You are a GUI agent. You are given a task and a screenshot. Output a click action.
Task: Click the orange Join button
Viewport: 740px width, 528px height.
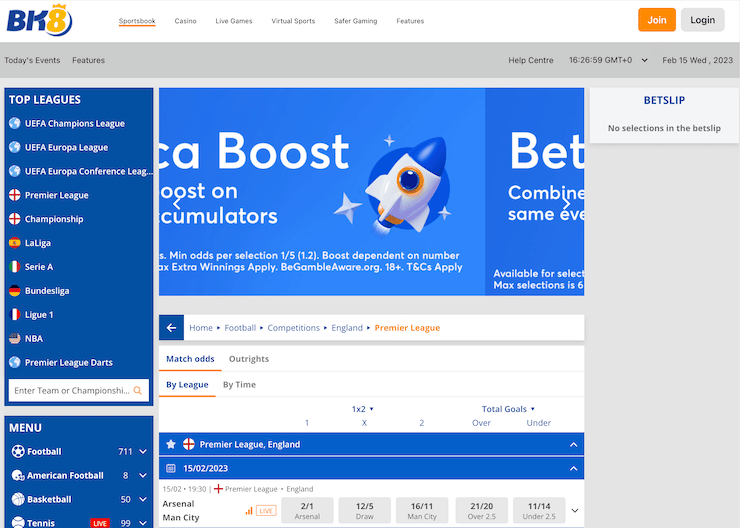pyautogui.click(x=657, y=20)
